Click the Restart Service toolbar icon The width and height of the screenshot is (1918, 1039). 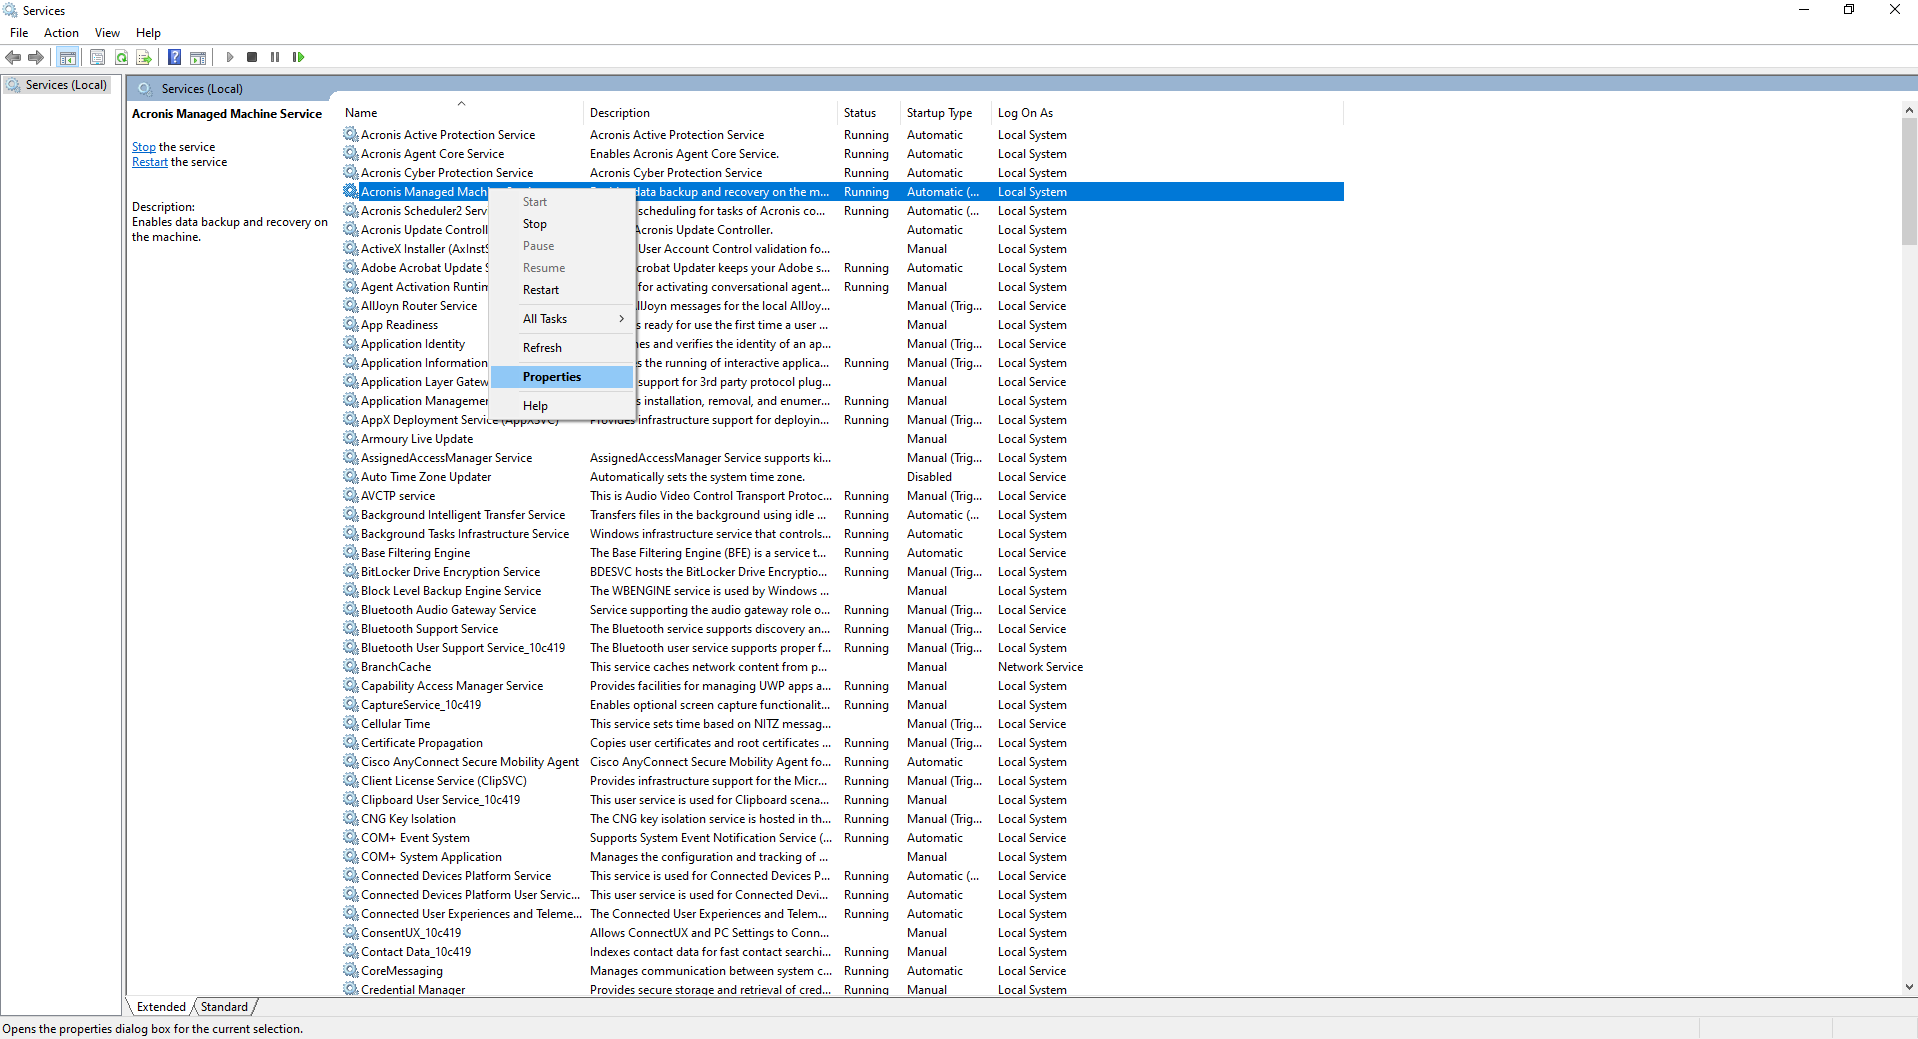pyautogui.click(x=298, y=57)
